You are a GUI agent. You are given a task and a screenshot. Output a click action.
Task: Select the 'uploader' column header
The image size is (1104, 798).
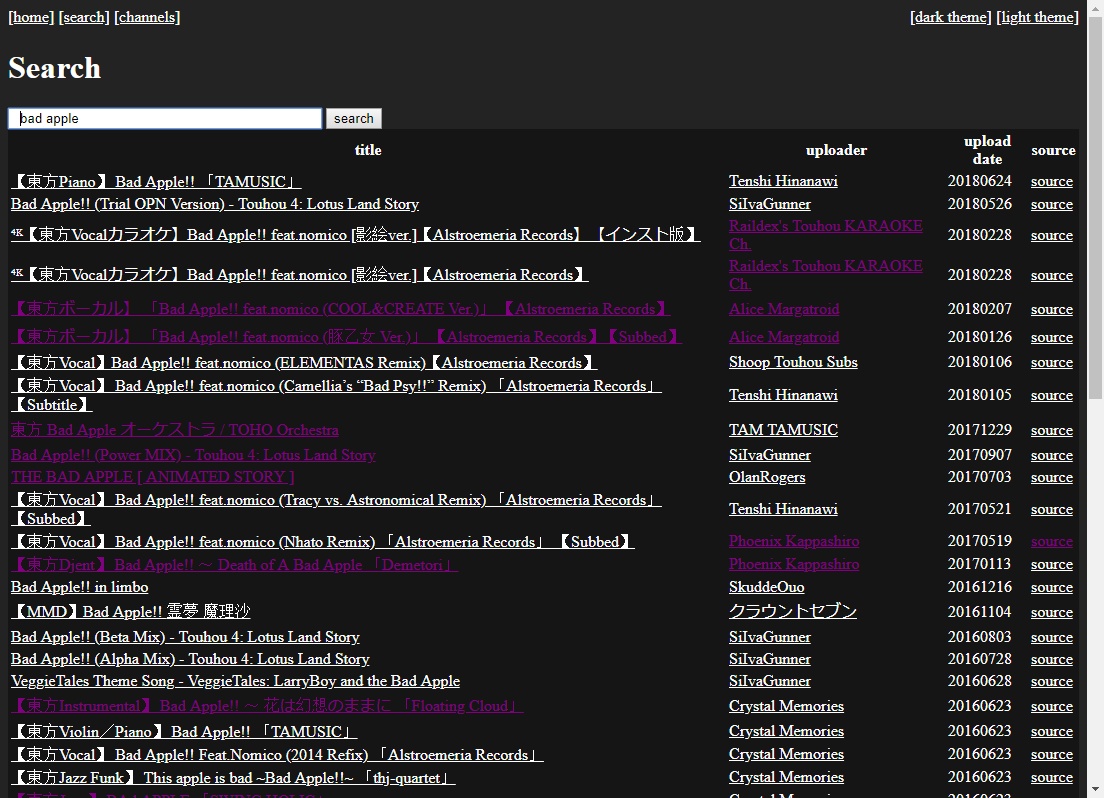836,150
